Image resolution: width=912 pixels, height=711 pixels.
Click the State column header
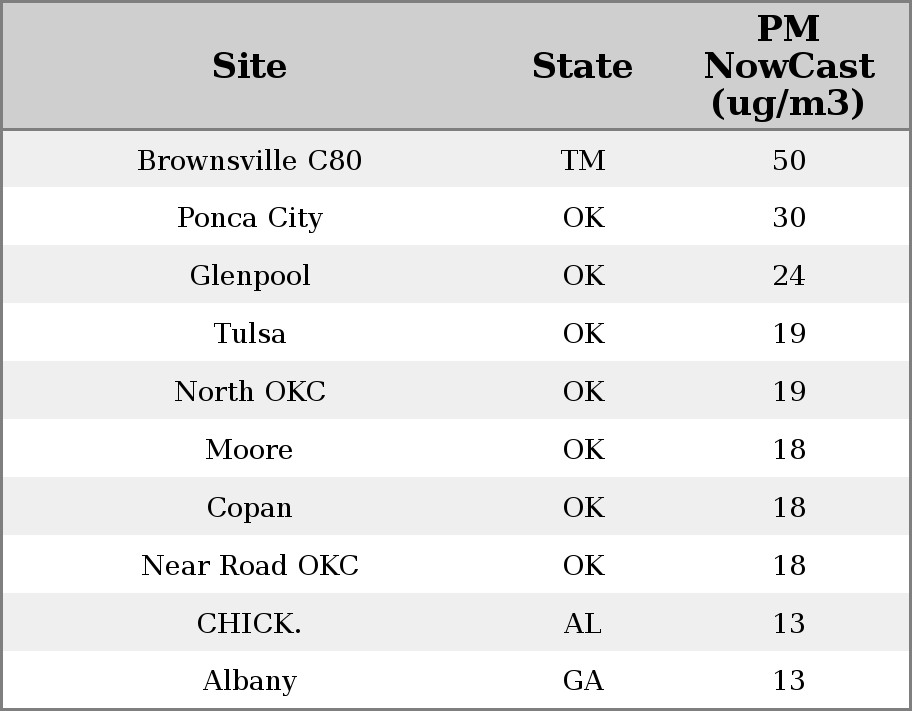582,66
